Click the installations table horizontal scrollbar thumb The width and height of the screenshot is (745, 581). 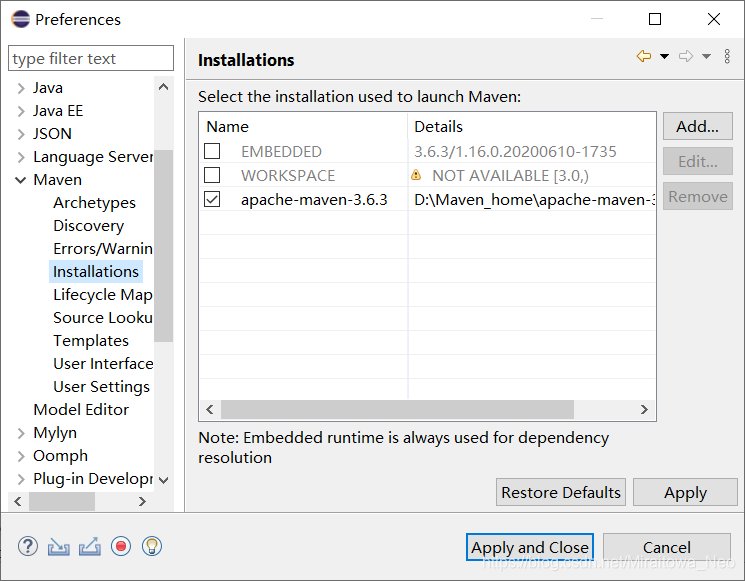tap(397, 410)
